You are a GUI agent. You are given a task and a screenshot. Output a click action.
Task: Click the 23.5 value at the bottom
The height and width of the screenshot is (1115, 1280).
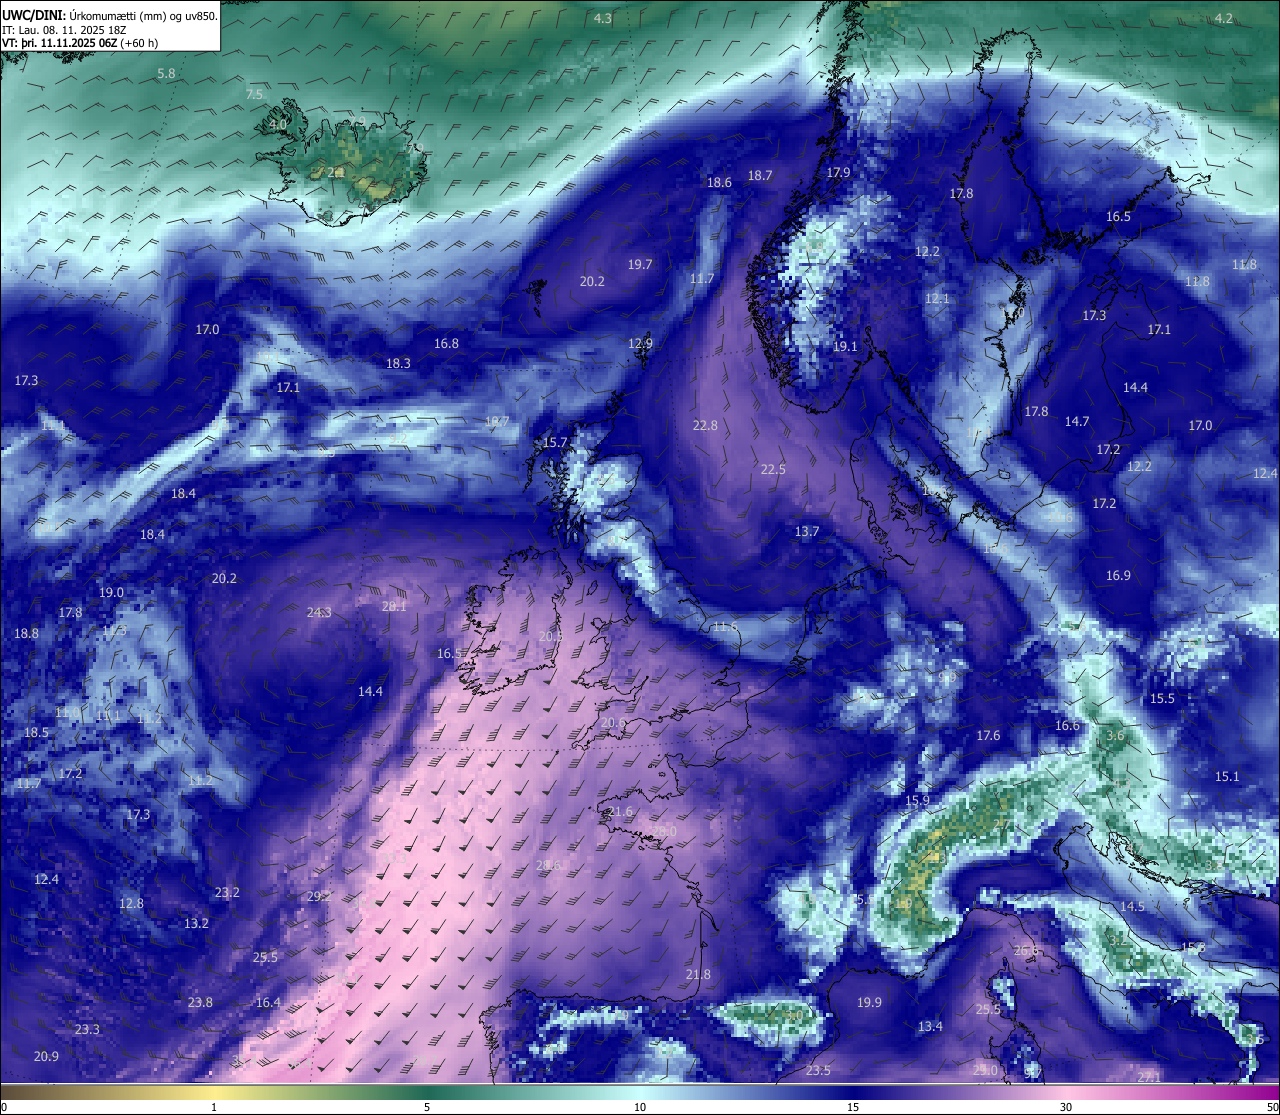pos(818,1071)
